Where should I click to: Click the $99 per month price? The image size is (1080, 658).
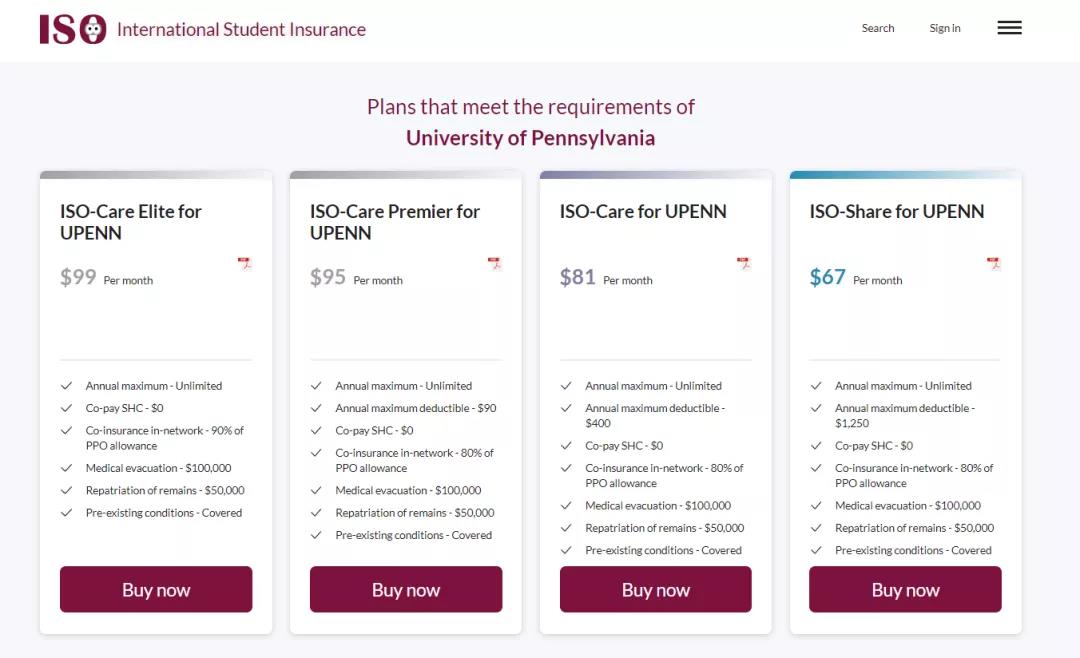click(79, 278)
